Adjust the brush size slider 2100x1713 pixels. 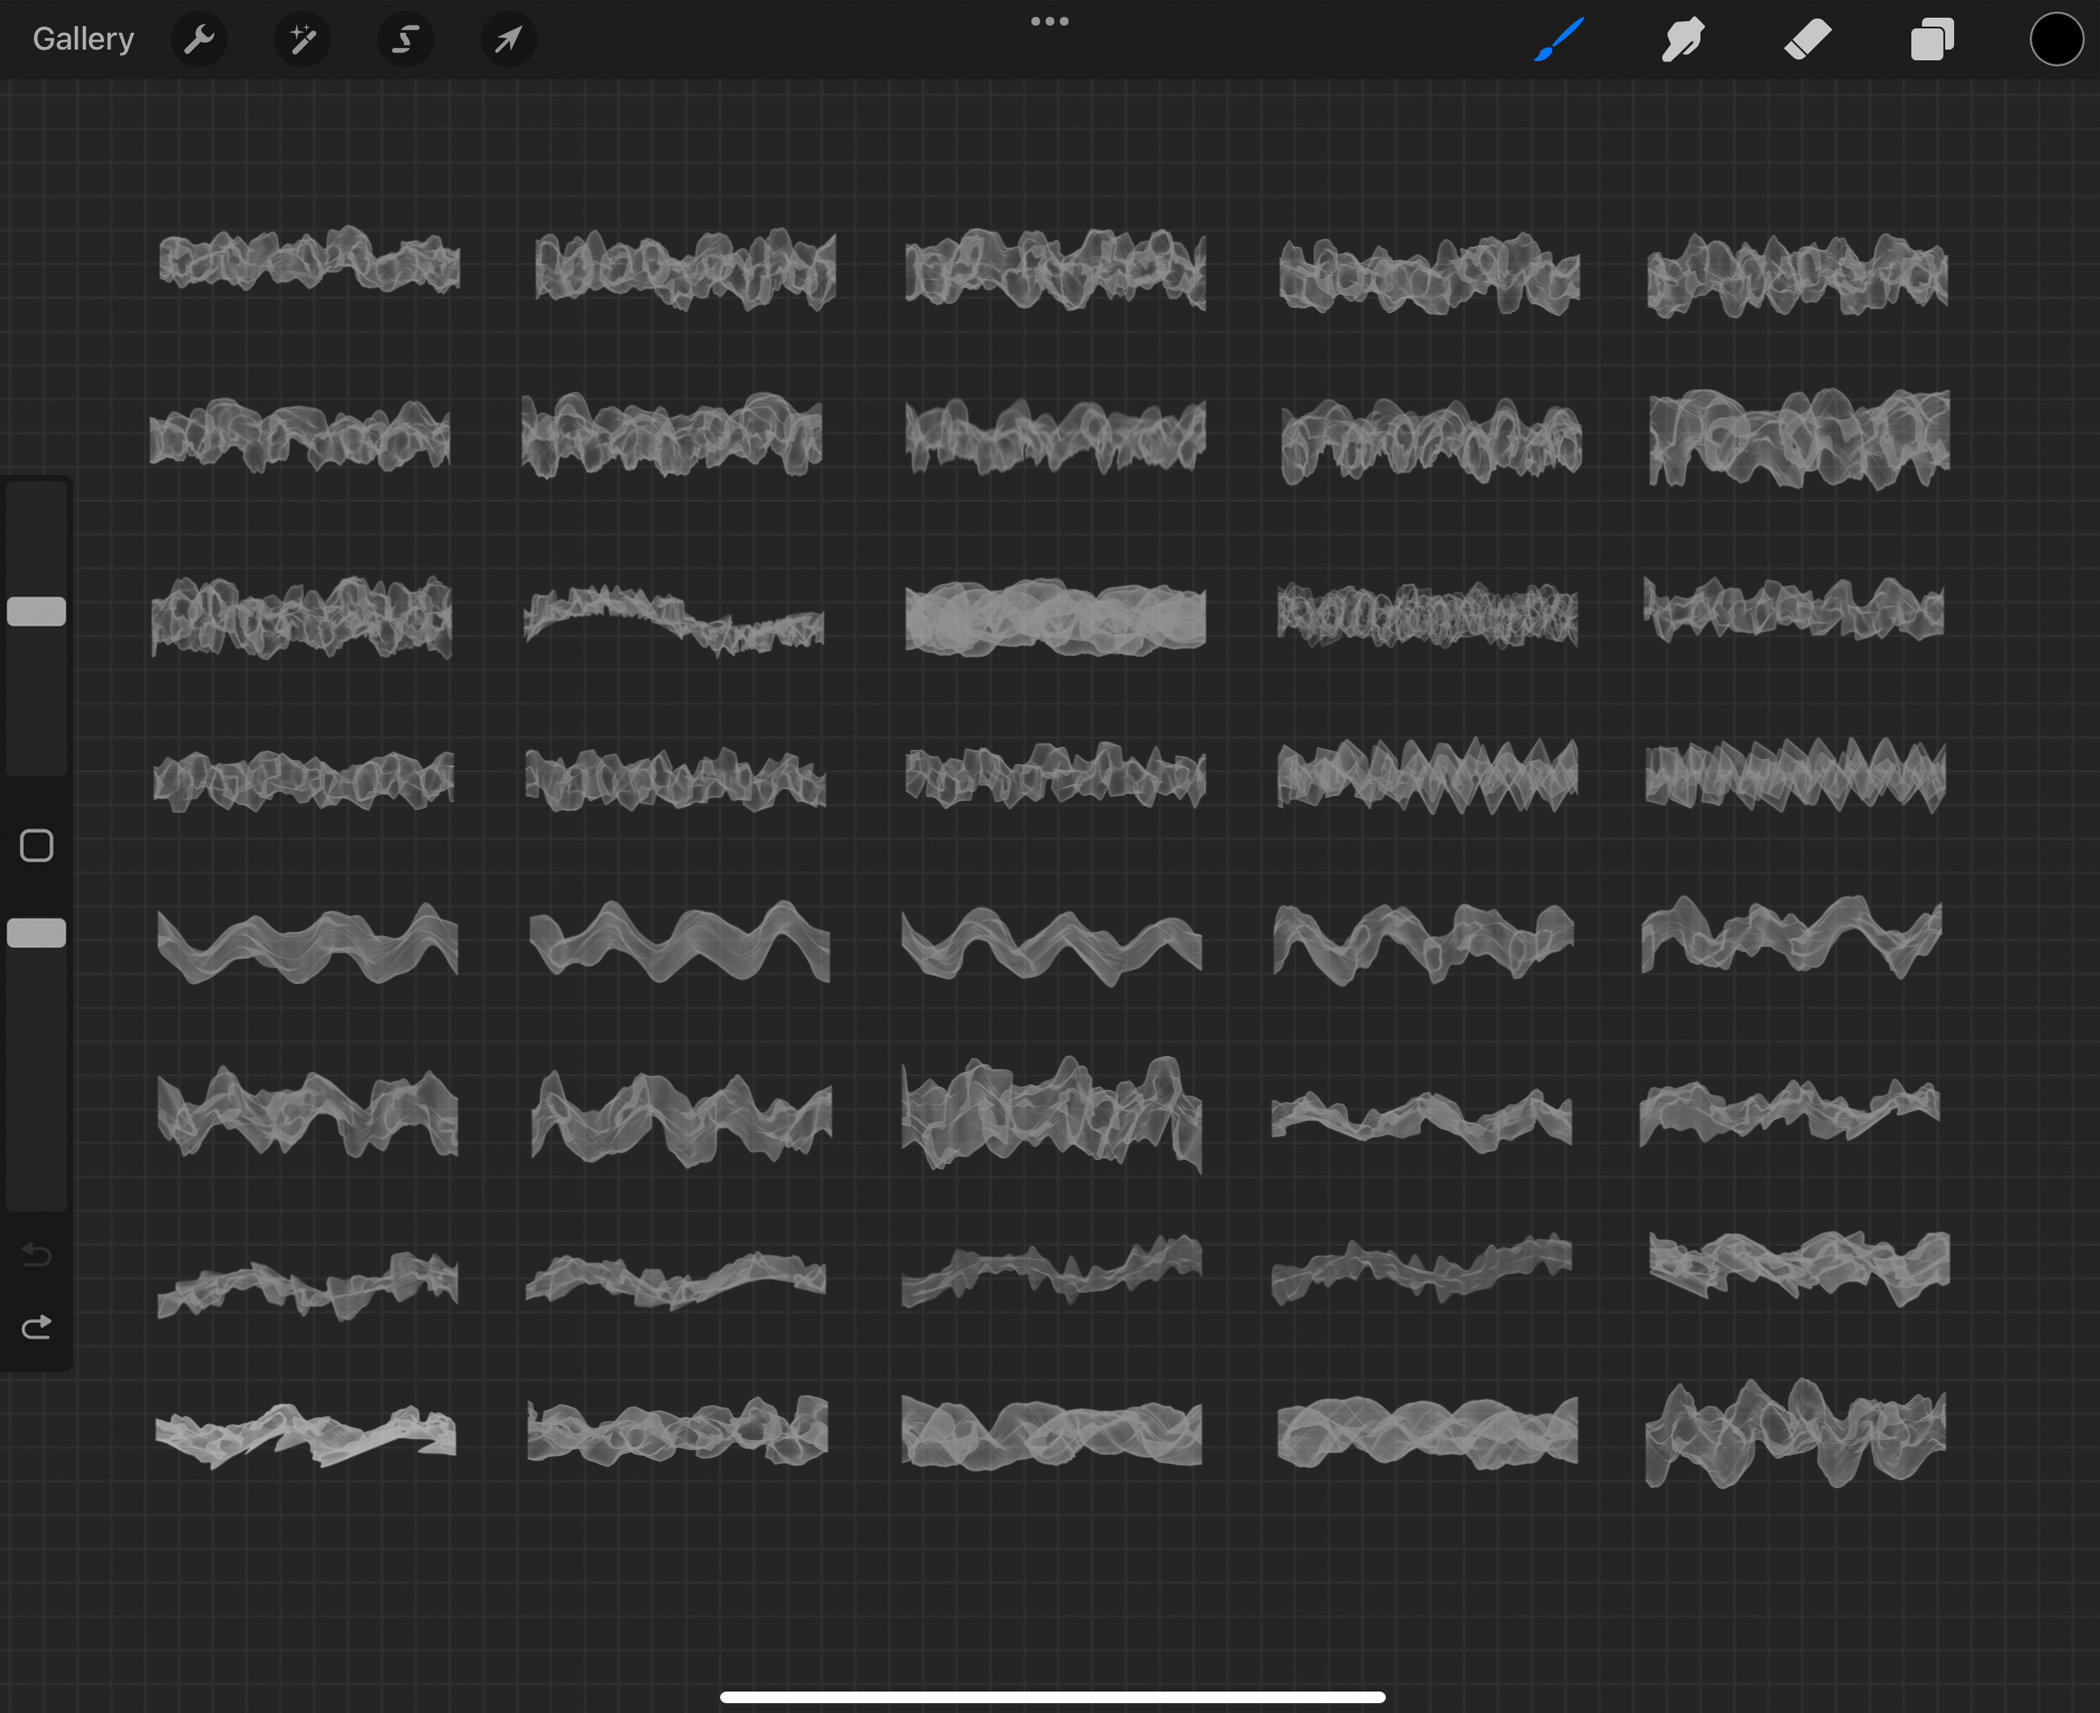[37, 610]
